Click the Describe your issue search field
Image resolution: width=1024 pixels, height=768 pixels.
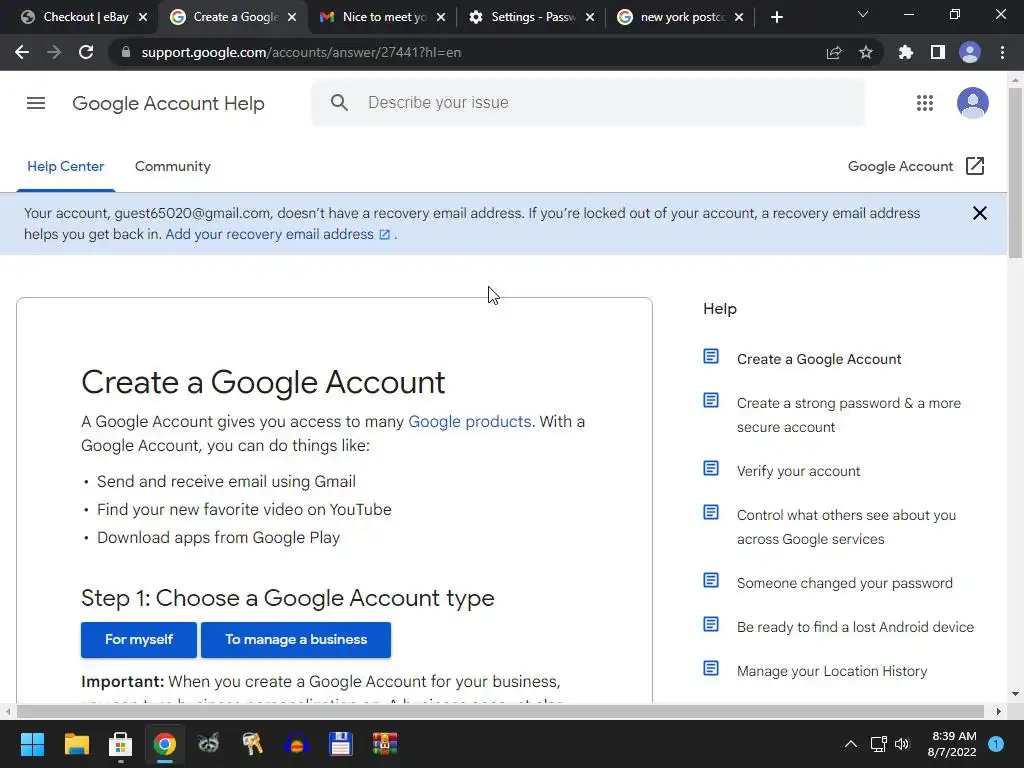588,103
